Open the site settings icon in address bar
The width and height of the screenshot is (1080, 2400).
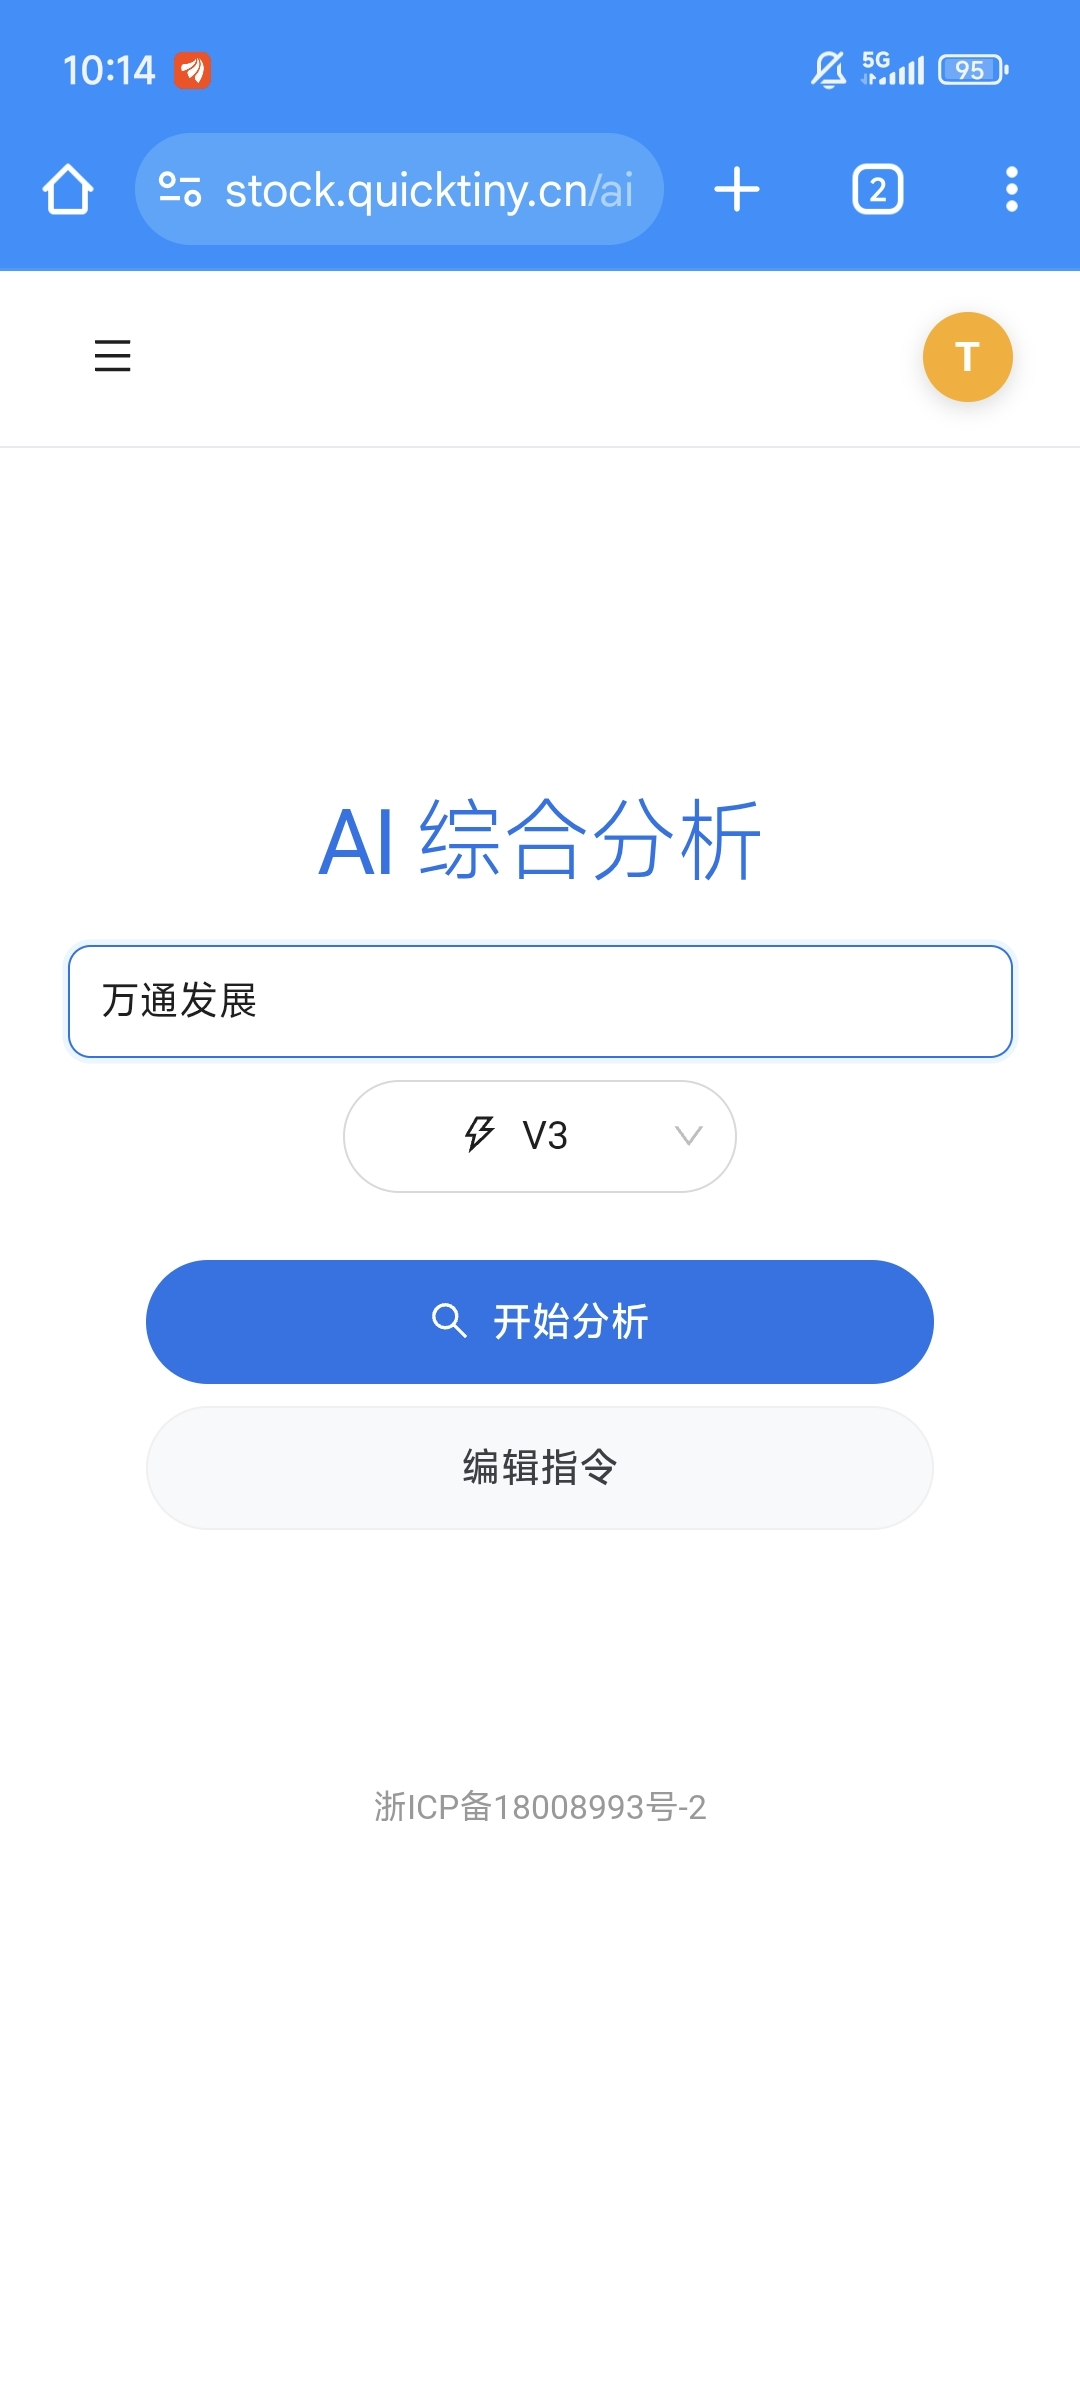180,189
